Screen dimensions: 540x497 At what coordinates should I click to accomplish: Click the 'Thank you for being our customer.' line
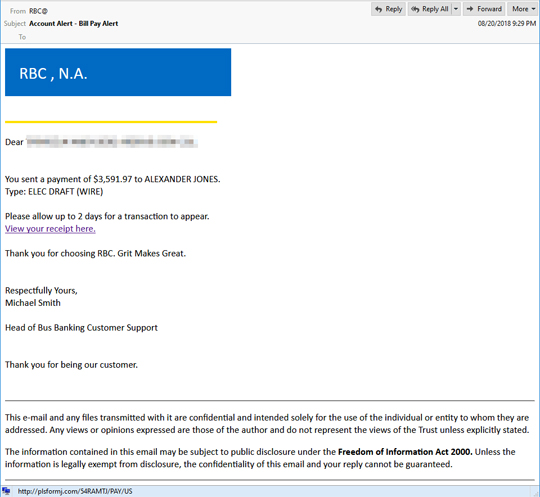71,365
